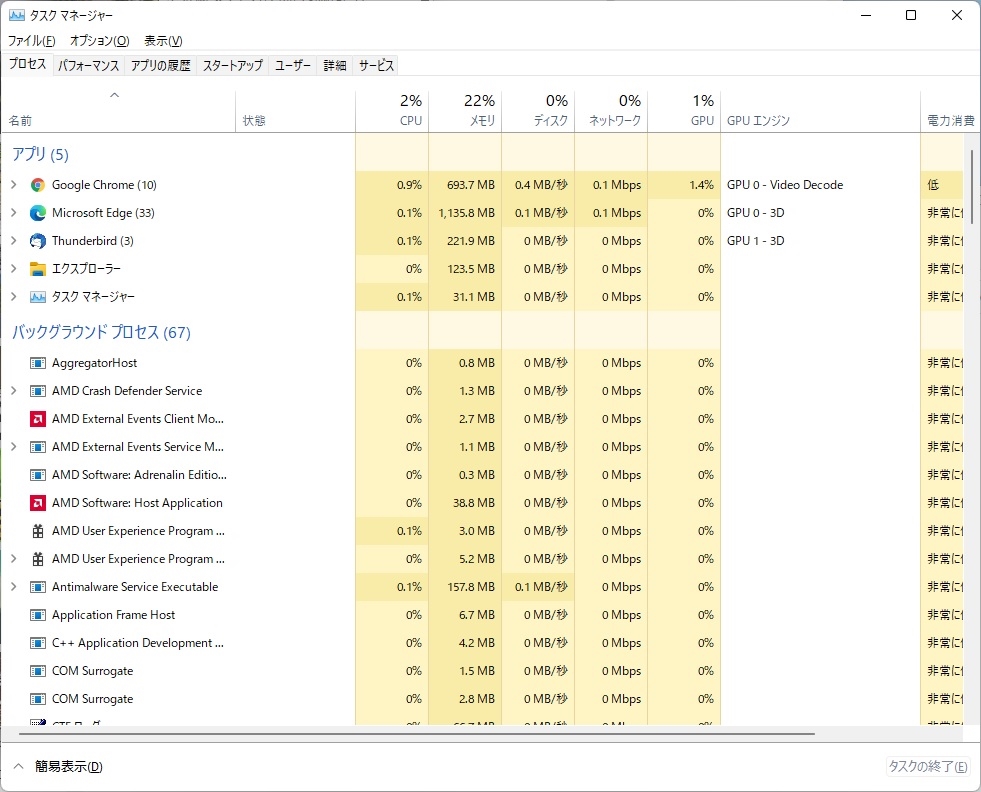The image size is (981, 792).
Task: Click the horizontal scrollbar thumb
Action: tap(417, 734)
